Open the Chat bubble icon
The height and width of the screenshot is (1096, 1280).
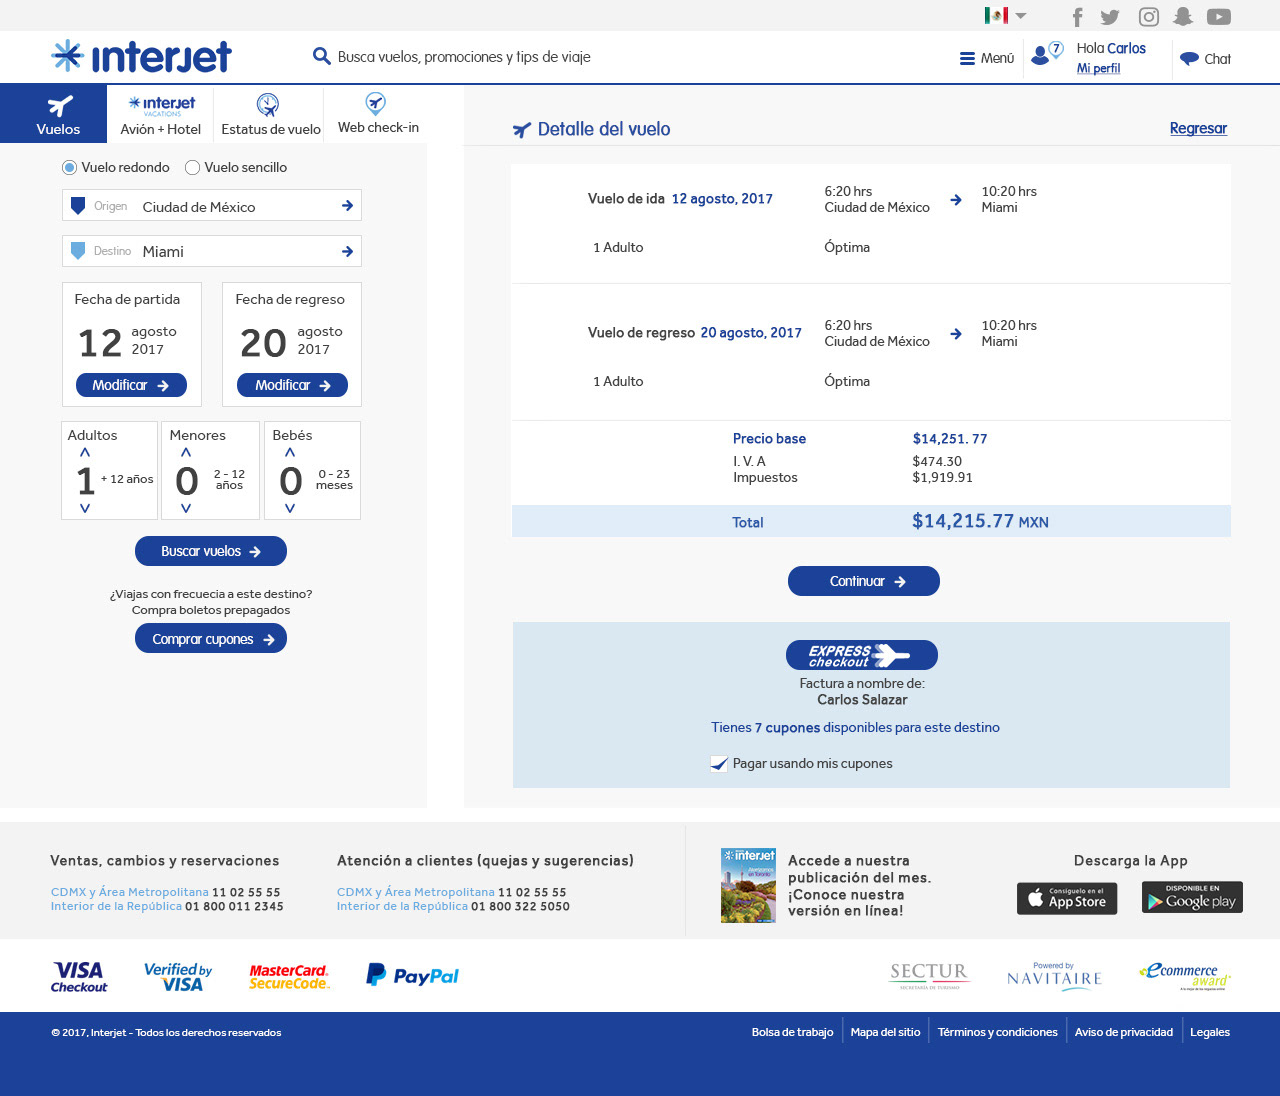(1189, 58)
